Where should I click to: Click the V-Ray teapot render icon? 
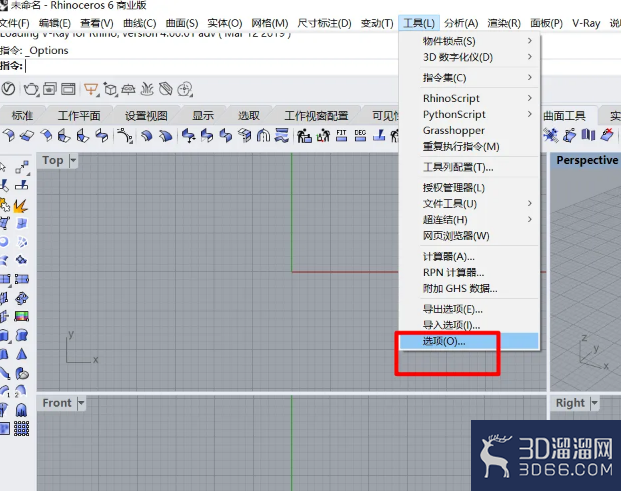pyautogui.click(x=31, y=89)
